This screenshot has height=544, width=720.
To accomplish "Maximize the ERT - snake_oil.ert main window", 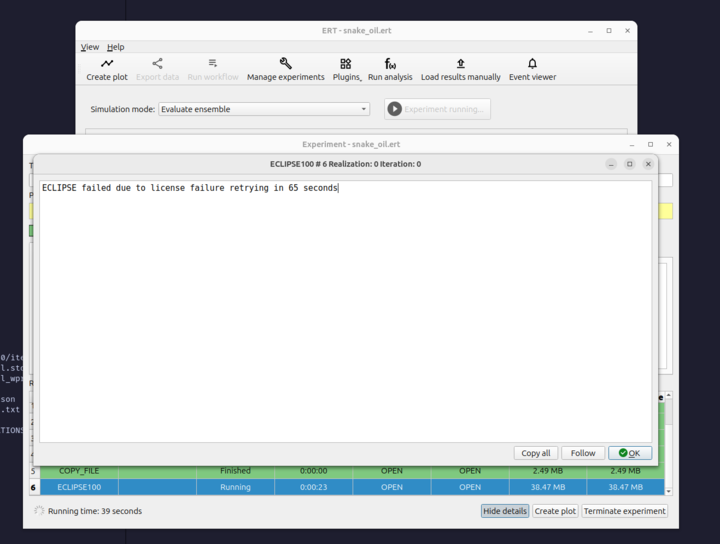I will click(609, 30).
